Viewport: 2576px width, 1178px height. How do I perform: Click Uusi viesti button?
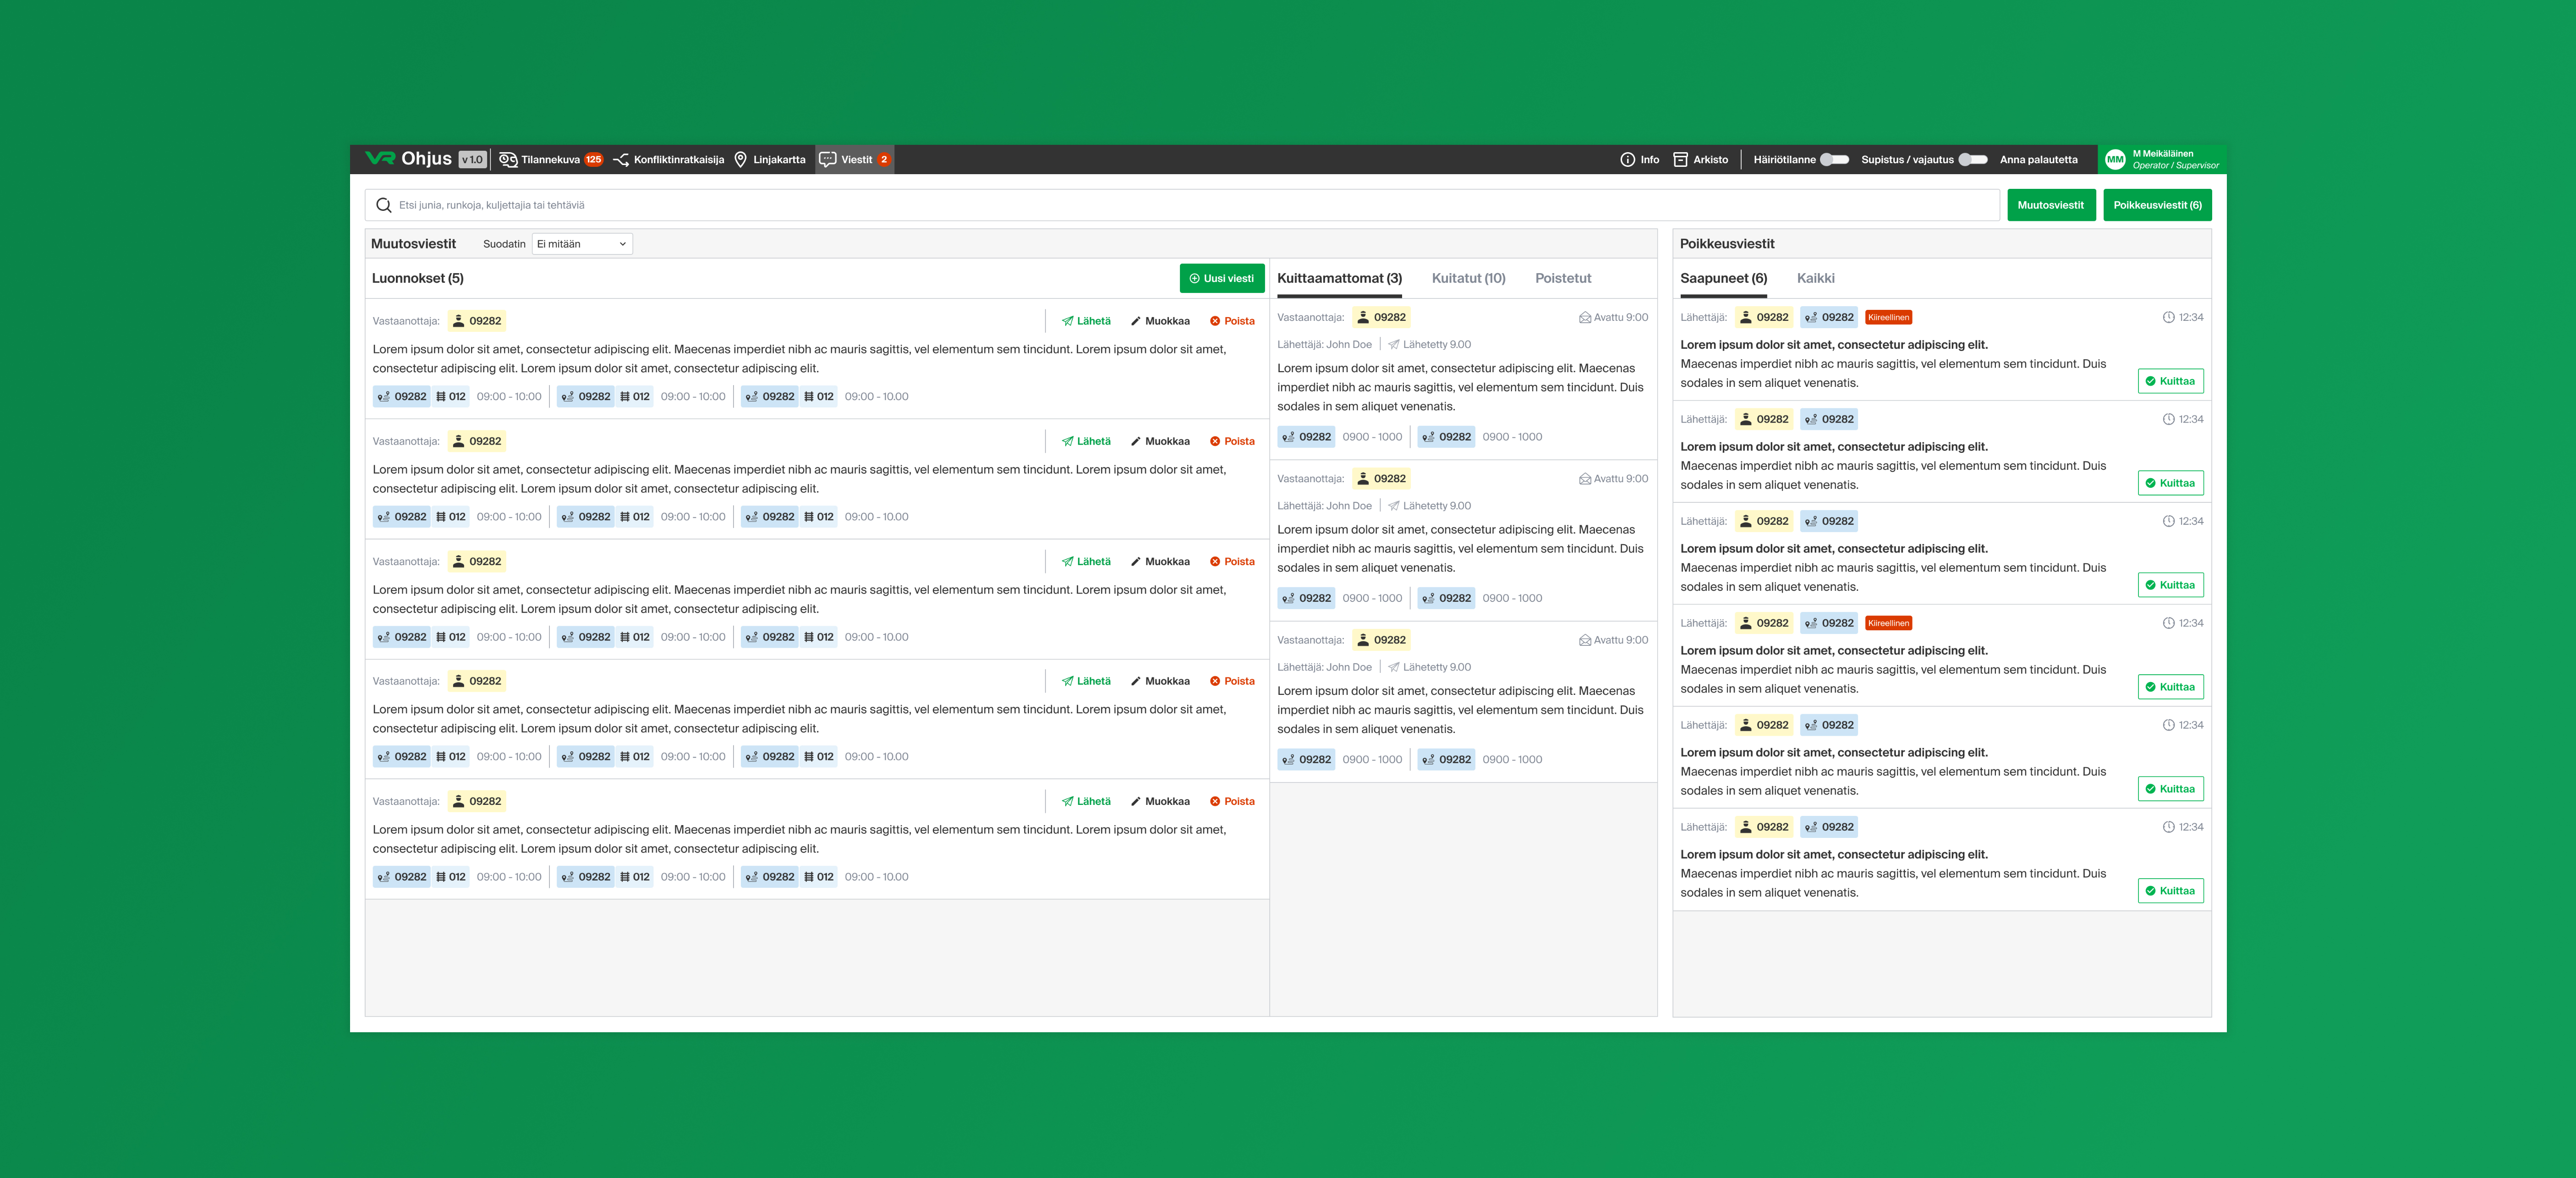[1221, 278]
